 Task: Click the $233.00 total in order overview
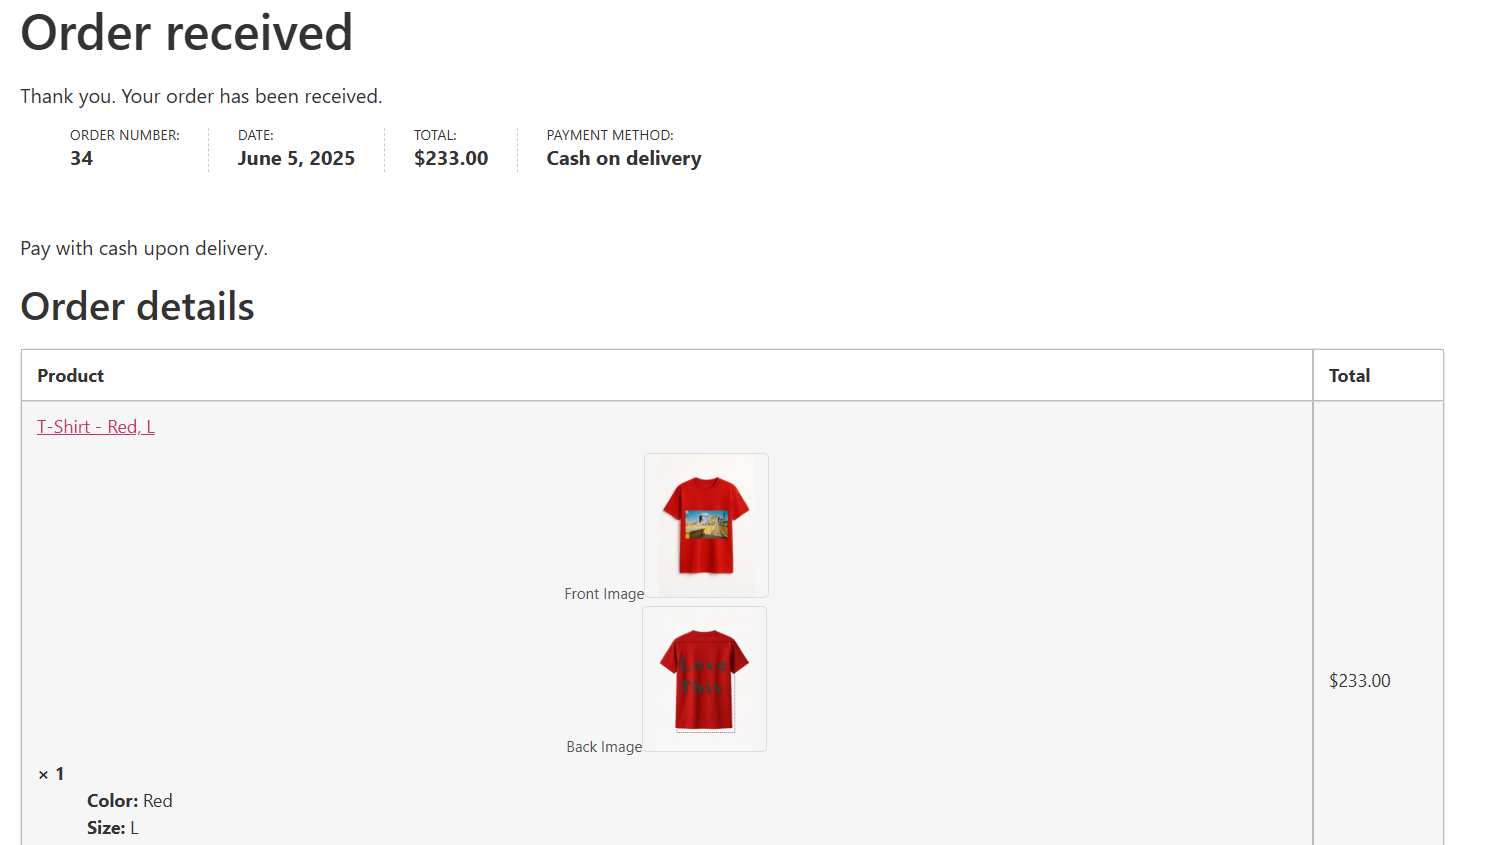(451, 159)
